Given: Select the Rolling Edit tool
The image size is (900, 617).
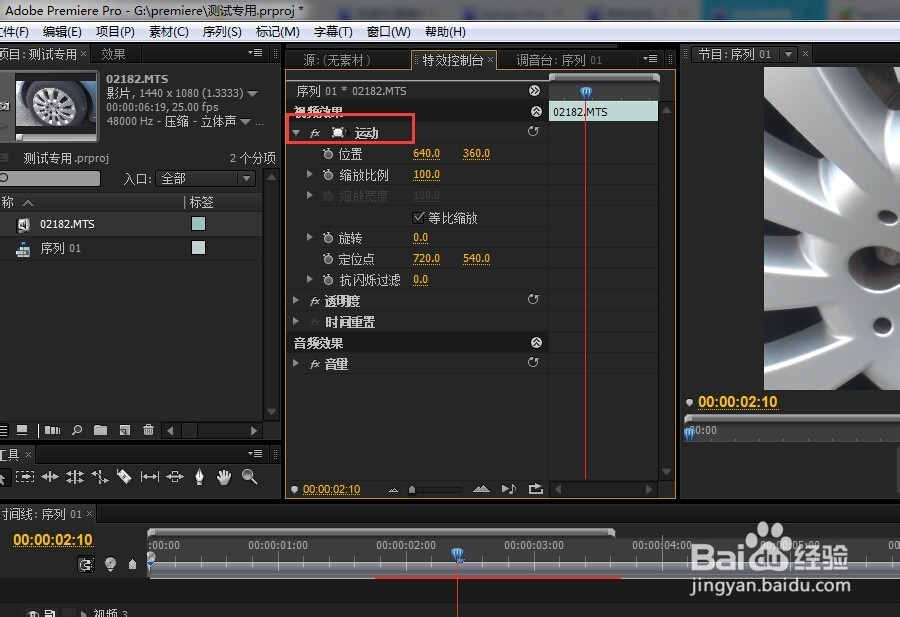Looking at the screenshot, I should 75,476.
